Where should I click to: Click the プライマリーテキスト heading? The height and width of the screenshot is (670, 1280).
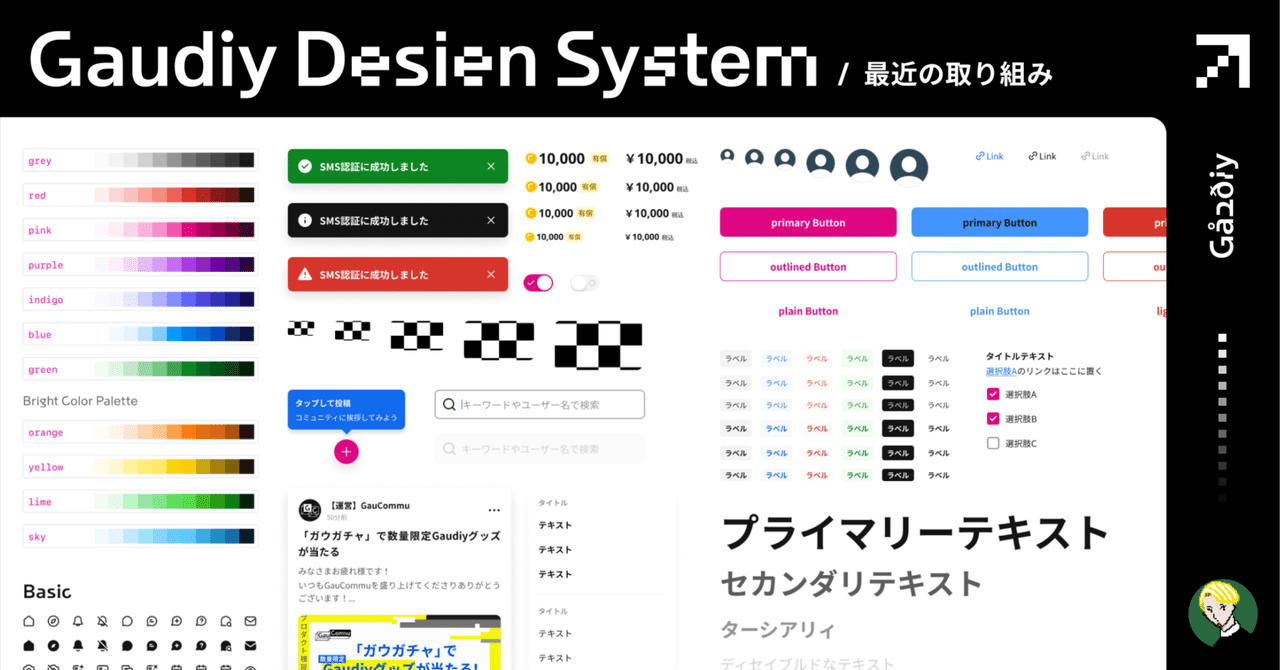pyautogui.click(x=915, y=532)
